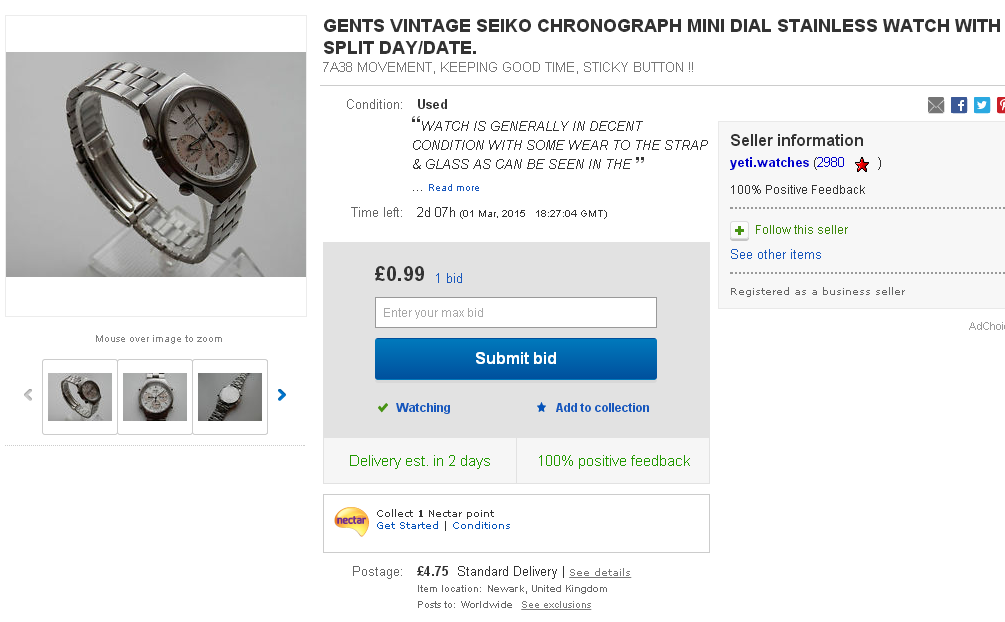Image resolution: width=1005 pixels, height=622 pixels.
Task: Add item to collection
Action: 602,408
